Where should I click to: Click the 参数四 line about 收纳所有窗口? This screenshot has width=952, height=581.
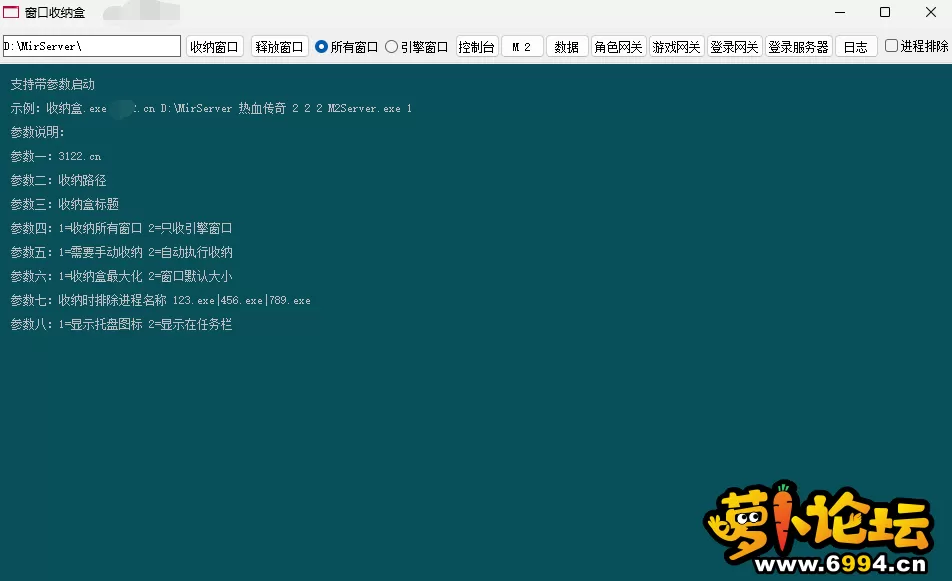point(121,228)
